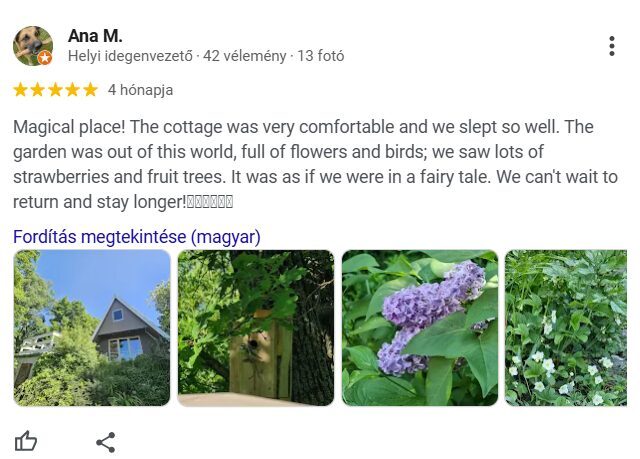640x459 pixels.
Task: Click 'Fordítás megtekintése (magyar)' translation link
Action: pos(136,237)
